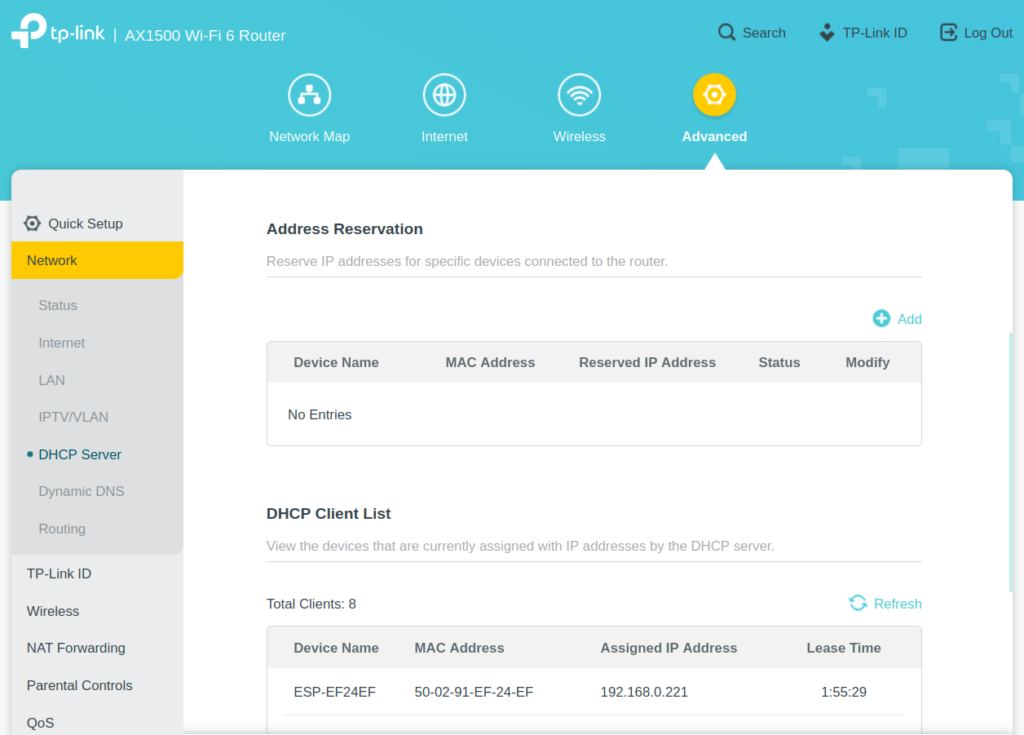Click Lease Time column header
The width and height of the screenshot is (1024, 735).
(x=844, y=648)
